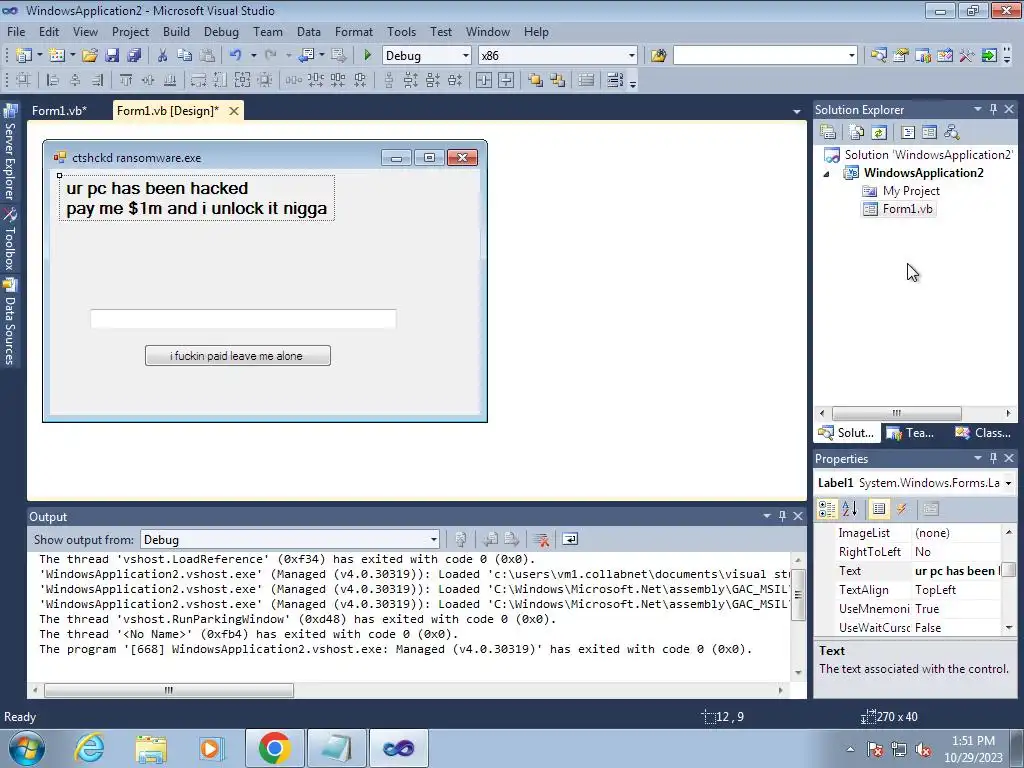1024x768 pixels.
Task: Open the Debug solution configuration dropdown
Action: pos(466,56)
